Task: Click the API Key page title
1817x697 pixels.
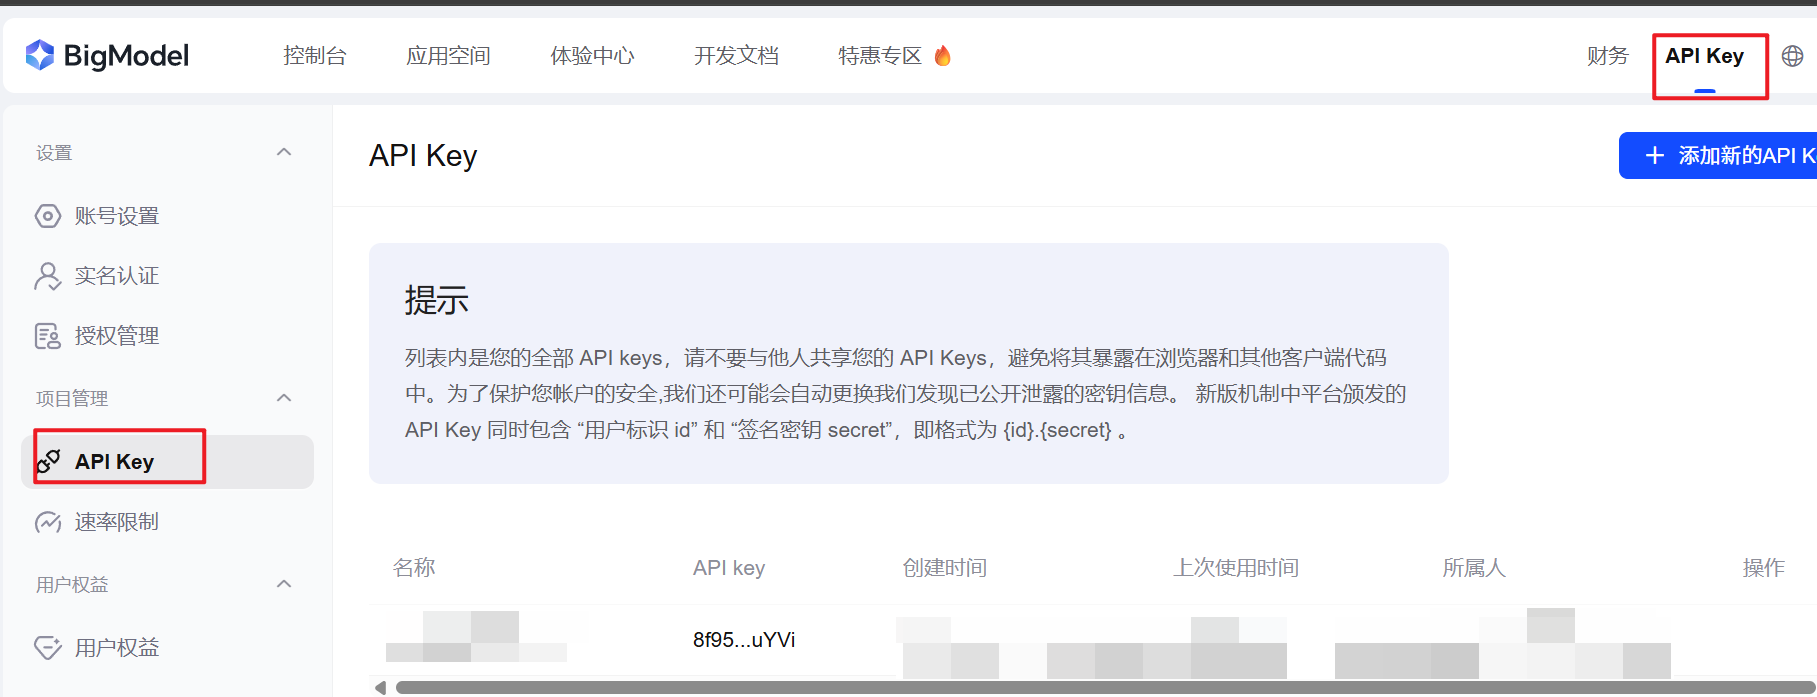Action: pyautogui.click(x=423, y=156)
